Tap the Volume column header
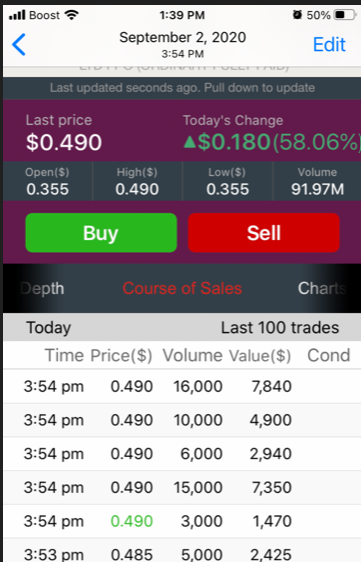Image resolution: width=361 pixels, height=562 pixels. (193, 356)
